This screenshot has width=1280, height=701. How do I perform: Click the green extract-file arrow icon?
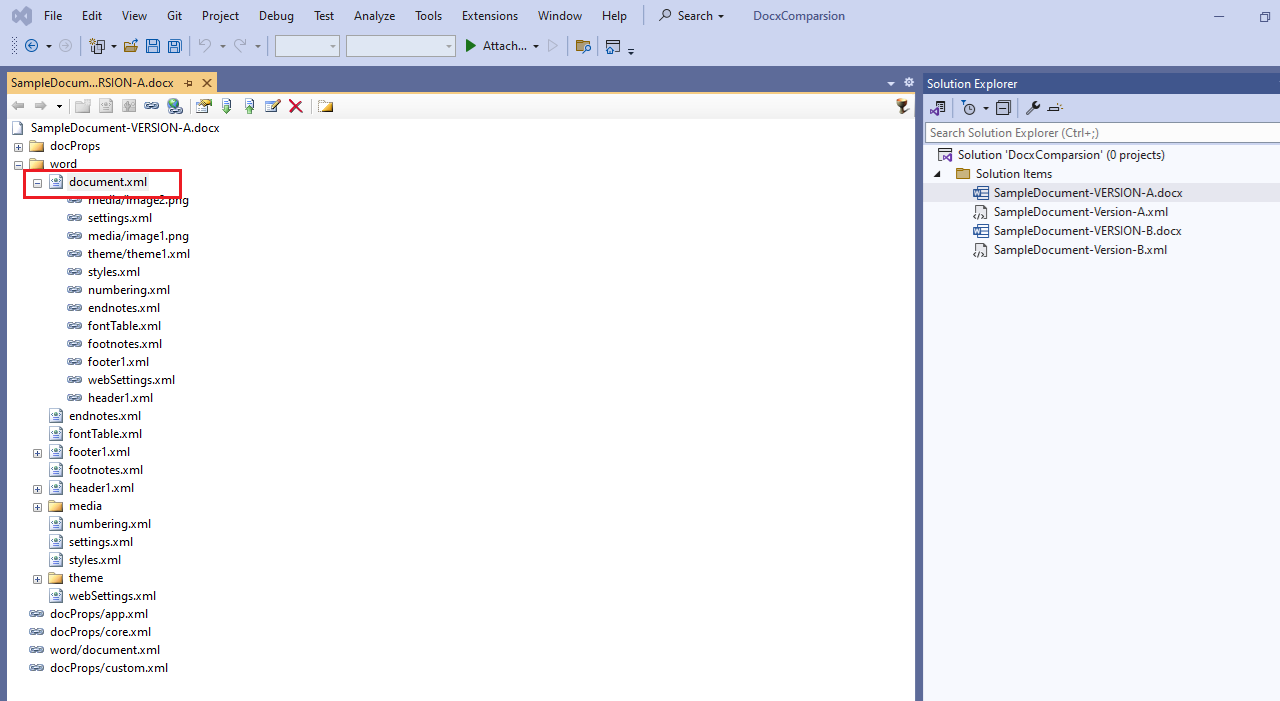click(x=227, y=106)
